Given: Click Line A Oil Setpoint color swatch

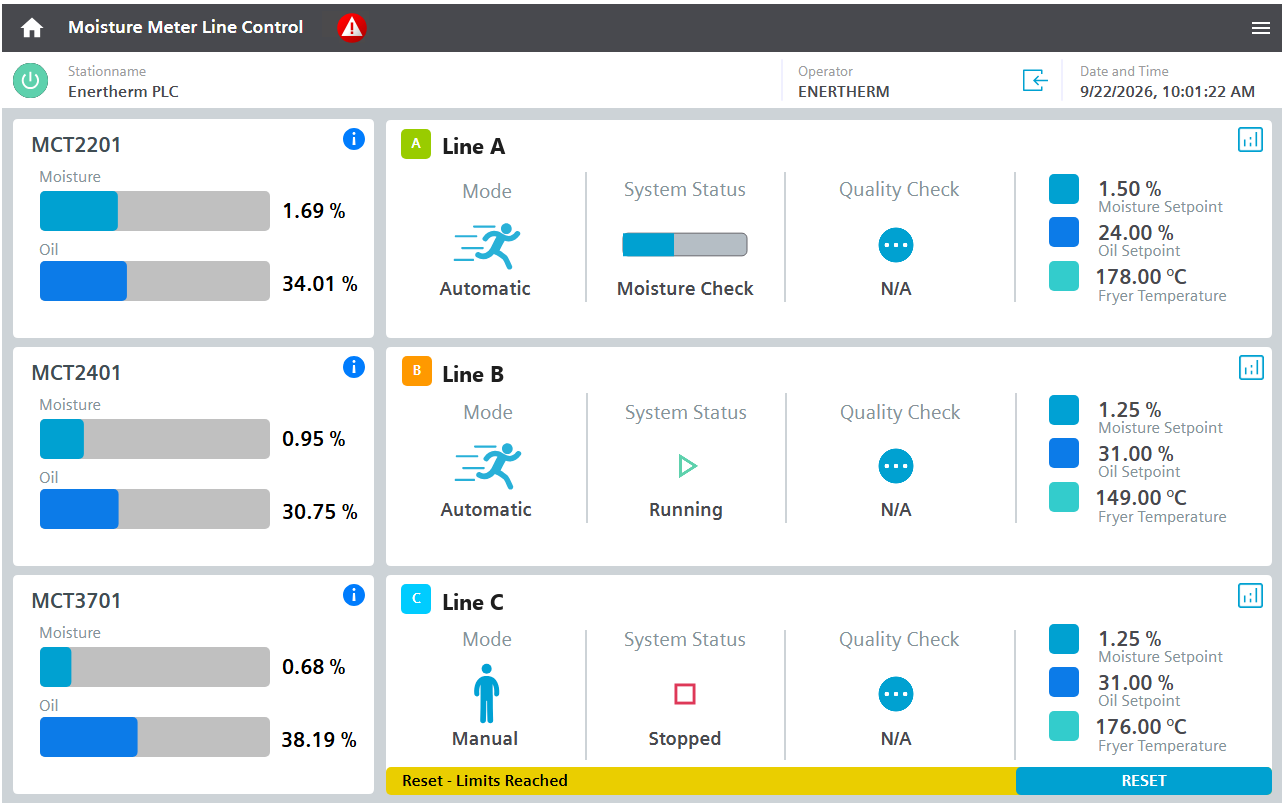Looking at the screenshot, I should click(x=1064, y=232).
